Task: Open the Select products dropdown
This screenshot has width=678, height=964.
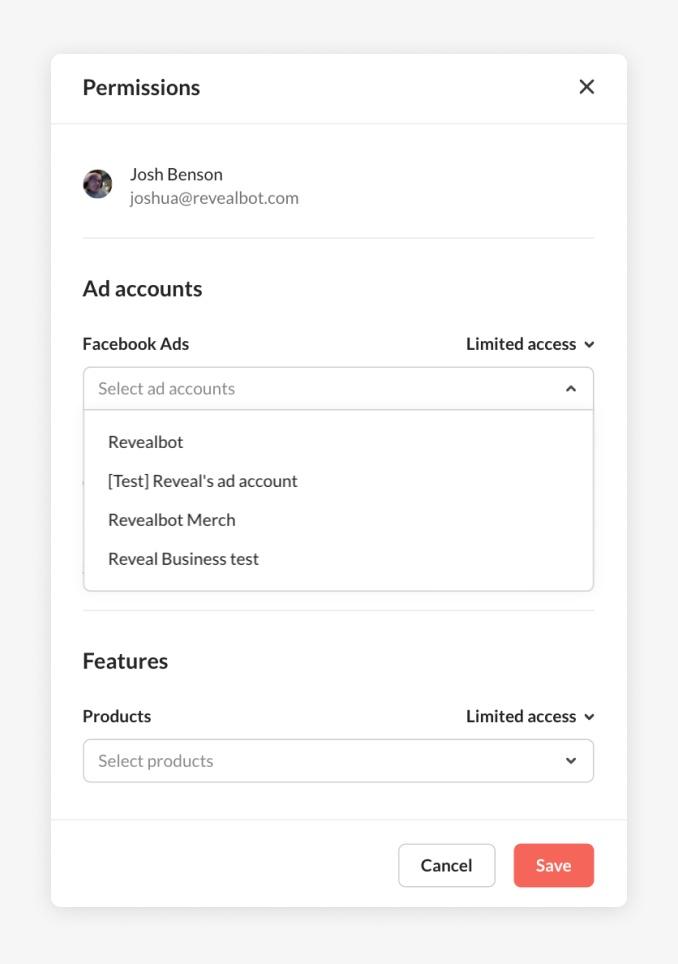Action: tap(320, 761)
